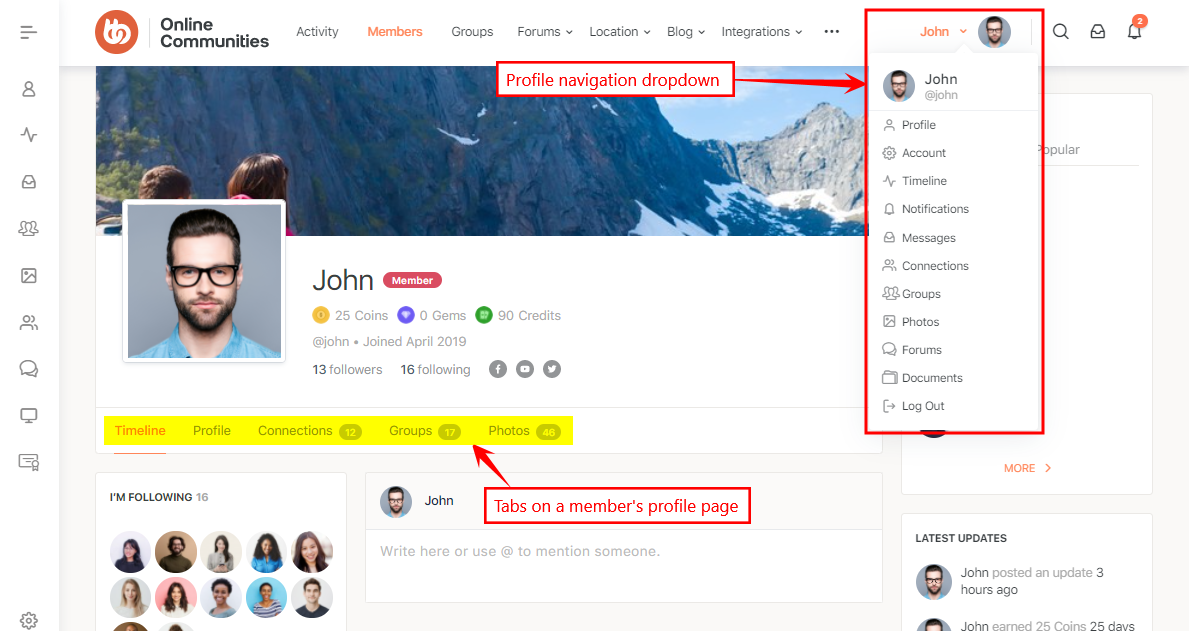Expand the Forums dropdown in top navigation
Viewport: 1189px width, 631px height.
point(545,32)
